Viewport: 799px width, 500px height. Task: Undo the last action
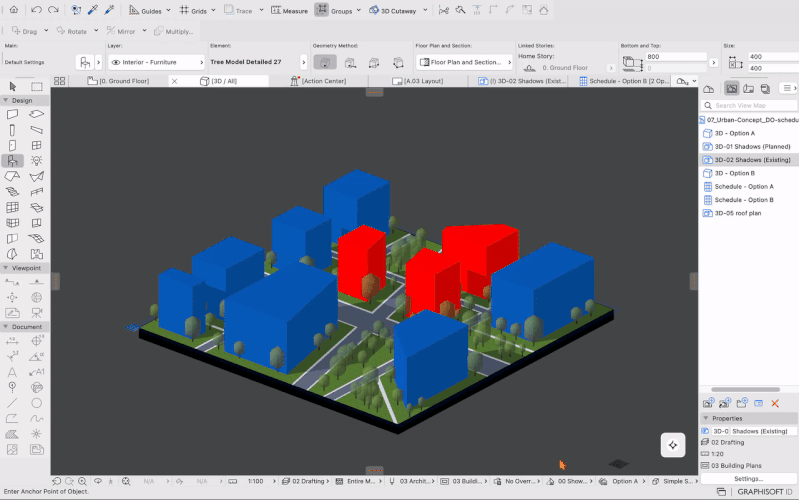36,10
